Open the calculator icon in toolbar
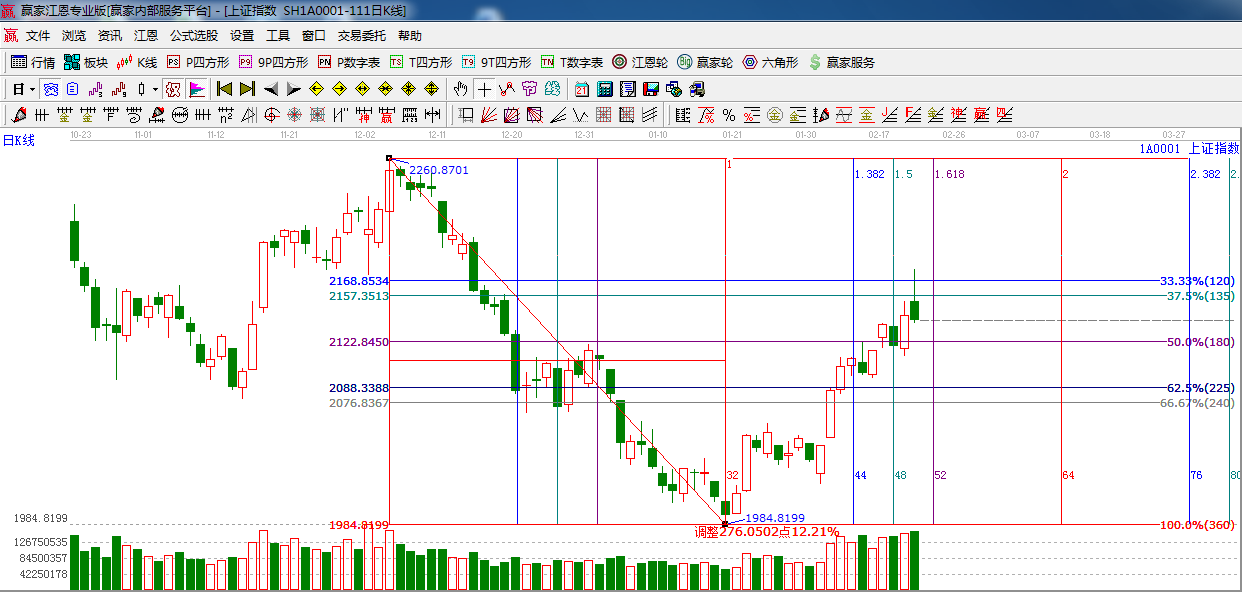1242x592 pixels. 604,89
